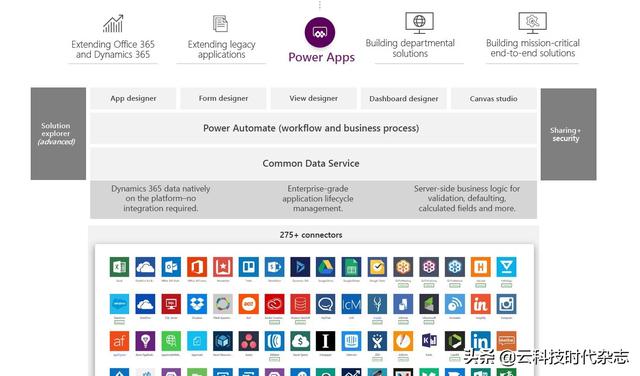Open the Sharing + security panel

(x=569, y=134)
